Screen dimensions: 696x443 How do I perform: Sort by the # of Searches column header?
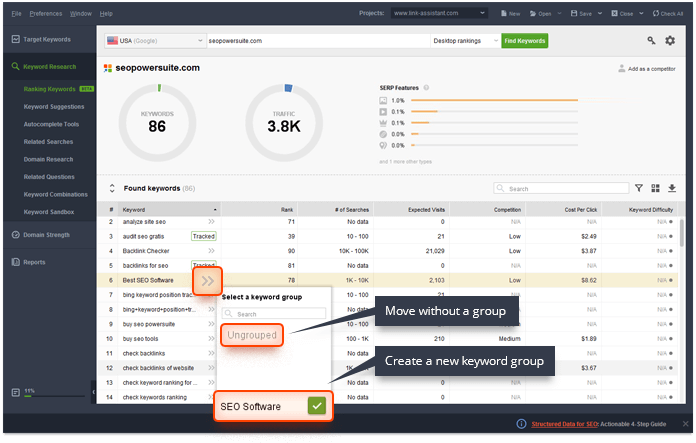[x=335, y=210]
